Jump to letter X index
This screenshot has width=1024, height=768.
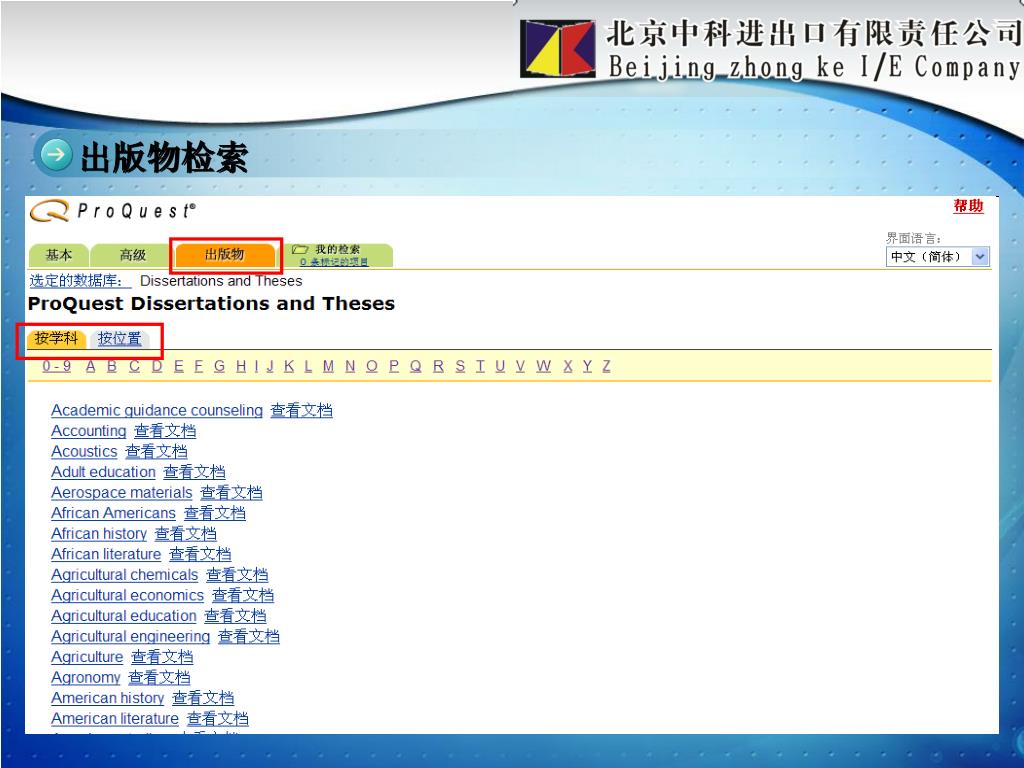click(x=568, y=366)
